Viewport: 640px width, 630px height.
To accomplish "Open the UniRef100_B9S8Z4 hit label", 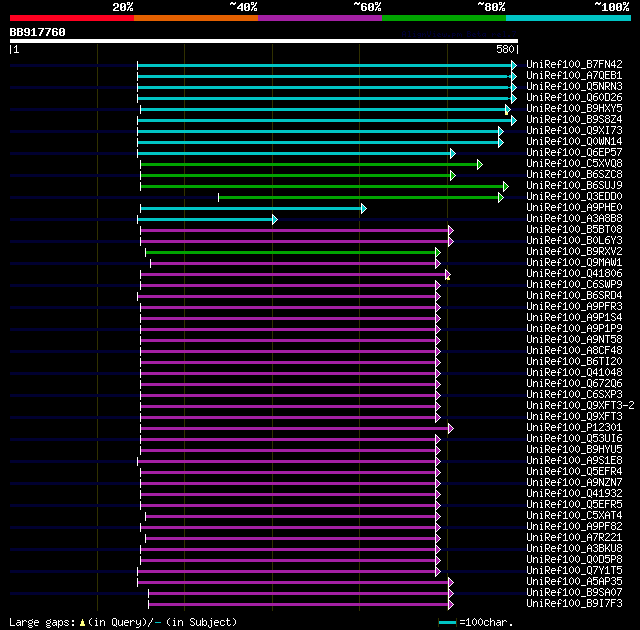I will pyautogui.click(x=574, y=119).
